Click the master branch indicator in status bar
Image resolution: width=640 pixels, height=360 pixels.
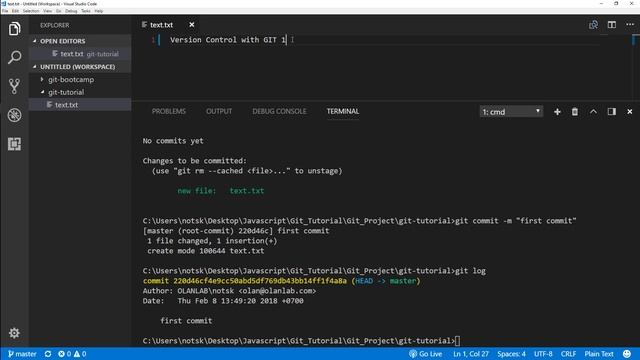(x=22, y=354)
